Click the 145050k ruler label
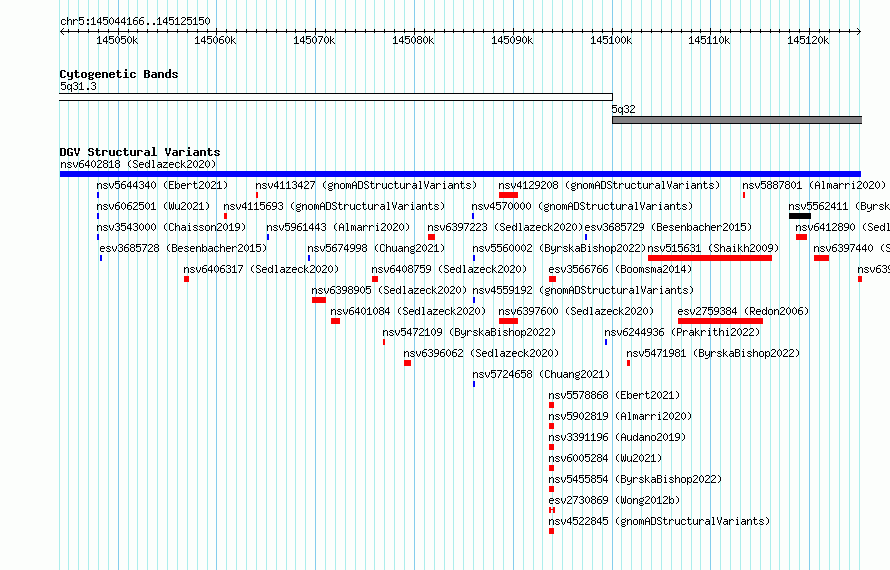 tap(117, 40)
